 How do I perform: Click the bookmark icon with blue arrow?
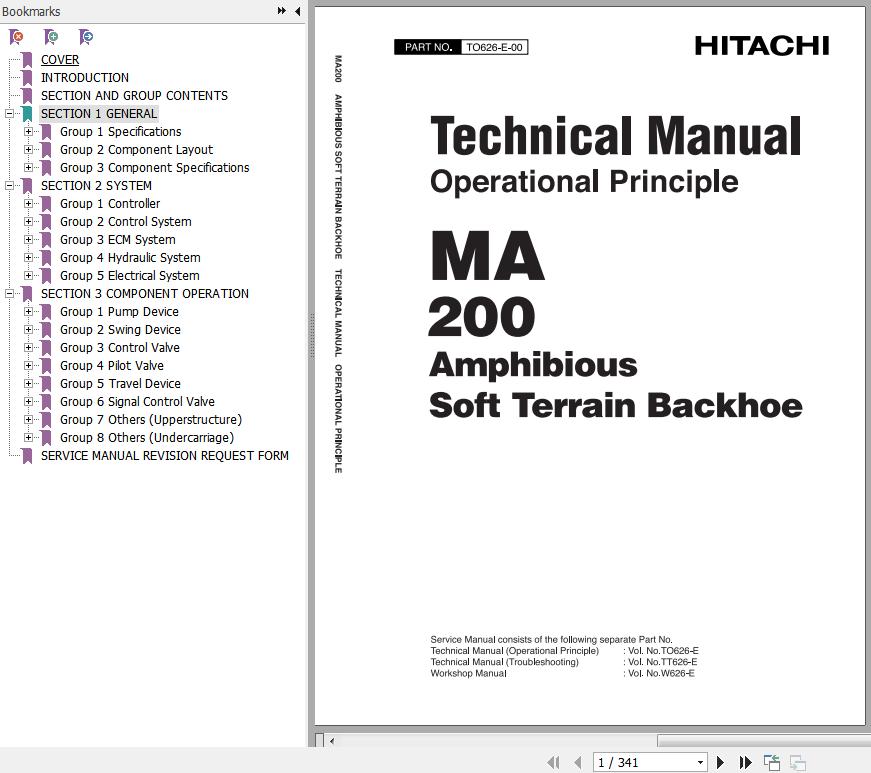[x=86, y=37]
